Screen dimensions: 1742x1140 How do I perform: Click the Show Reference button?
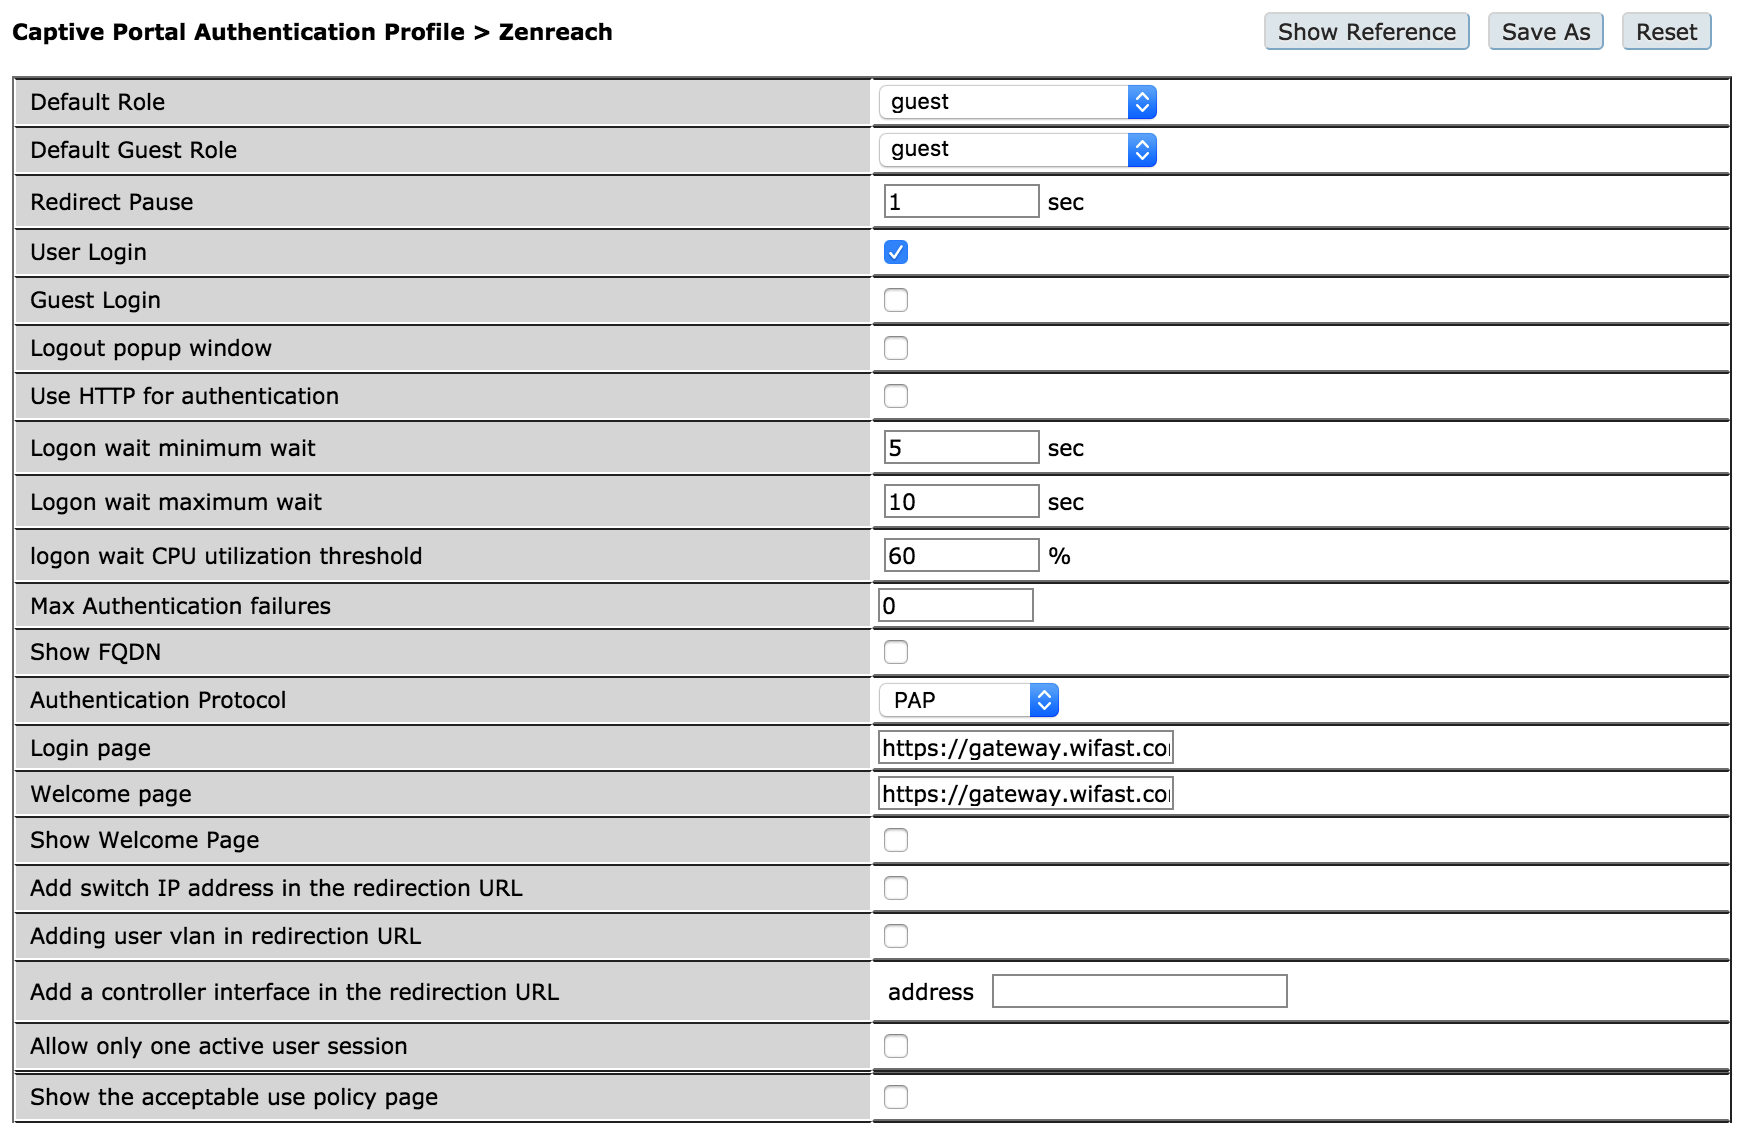point(1366,31)
